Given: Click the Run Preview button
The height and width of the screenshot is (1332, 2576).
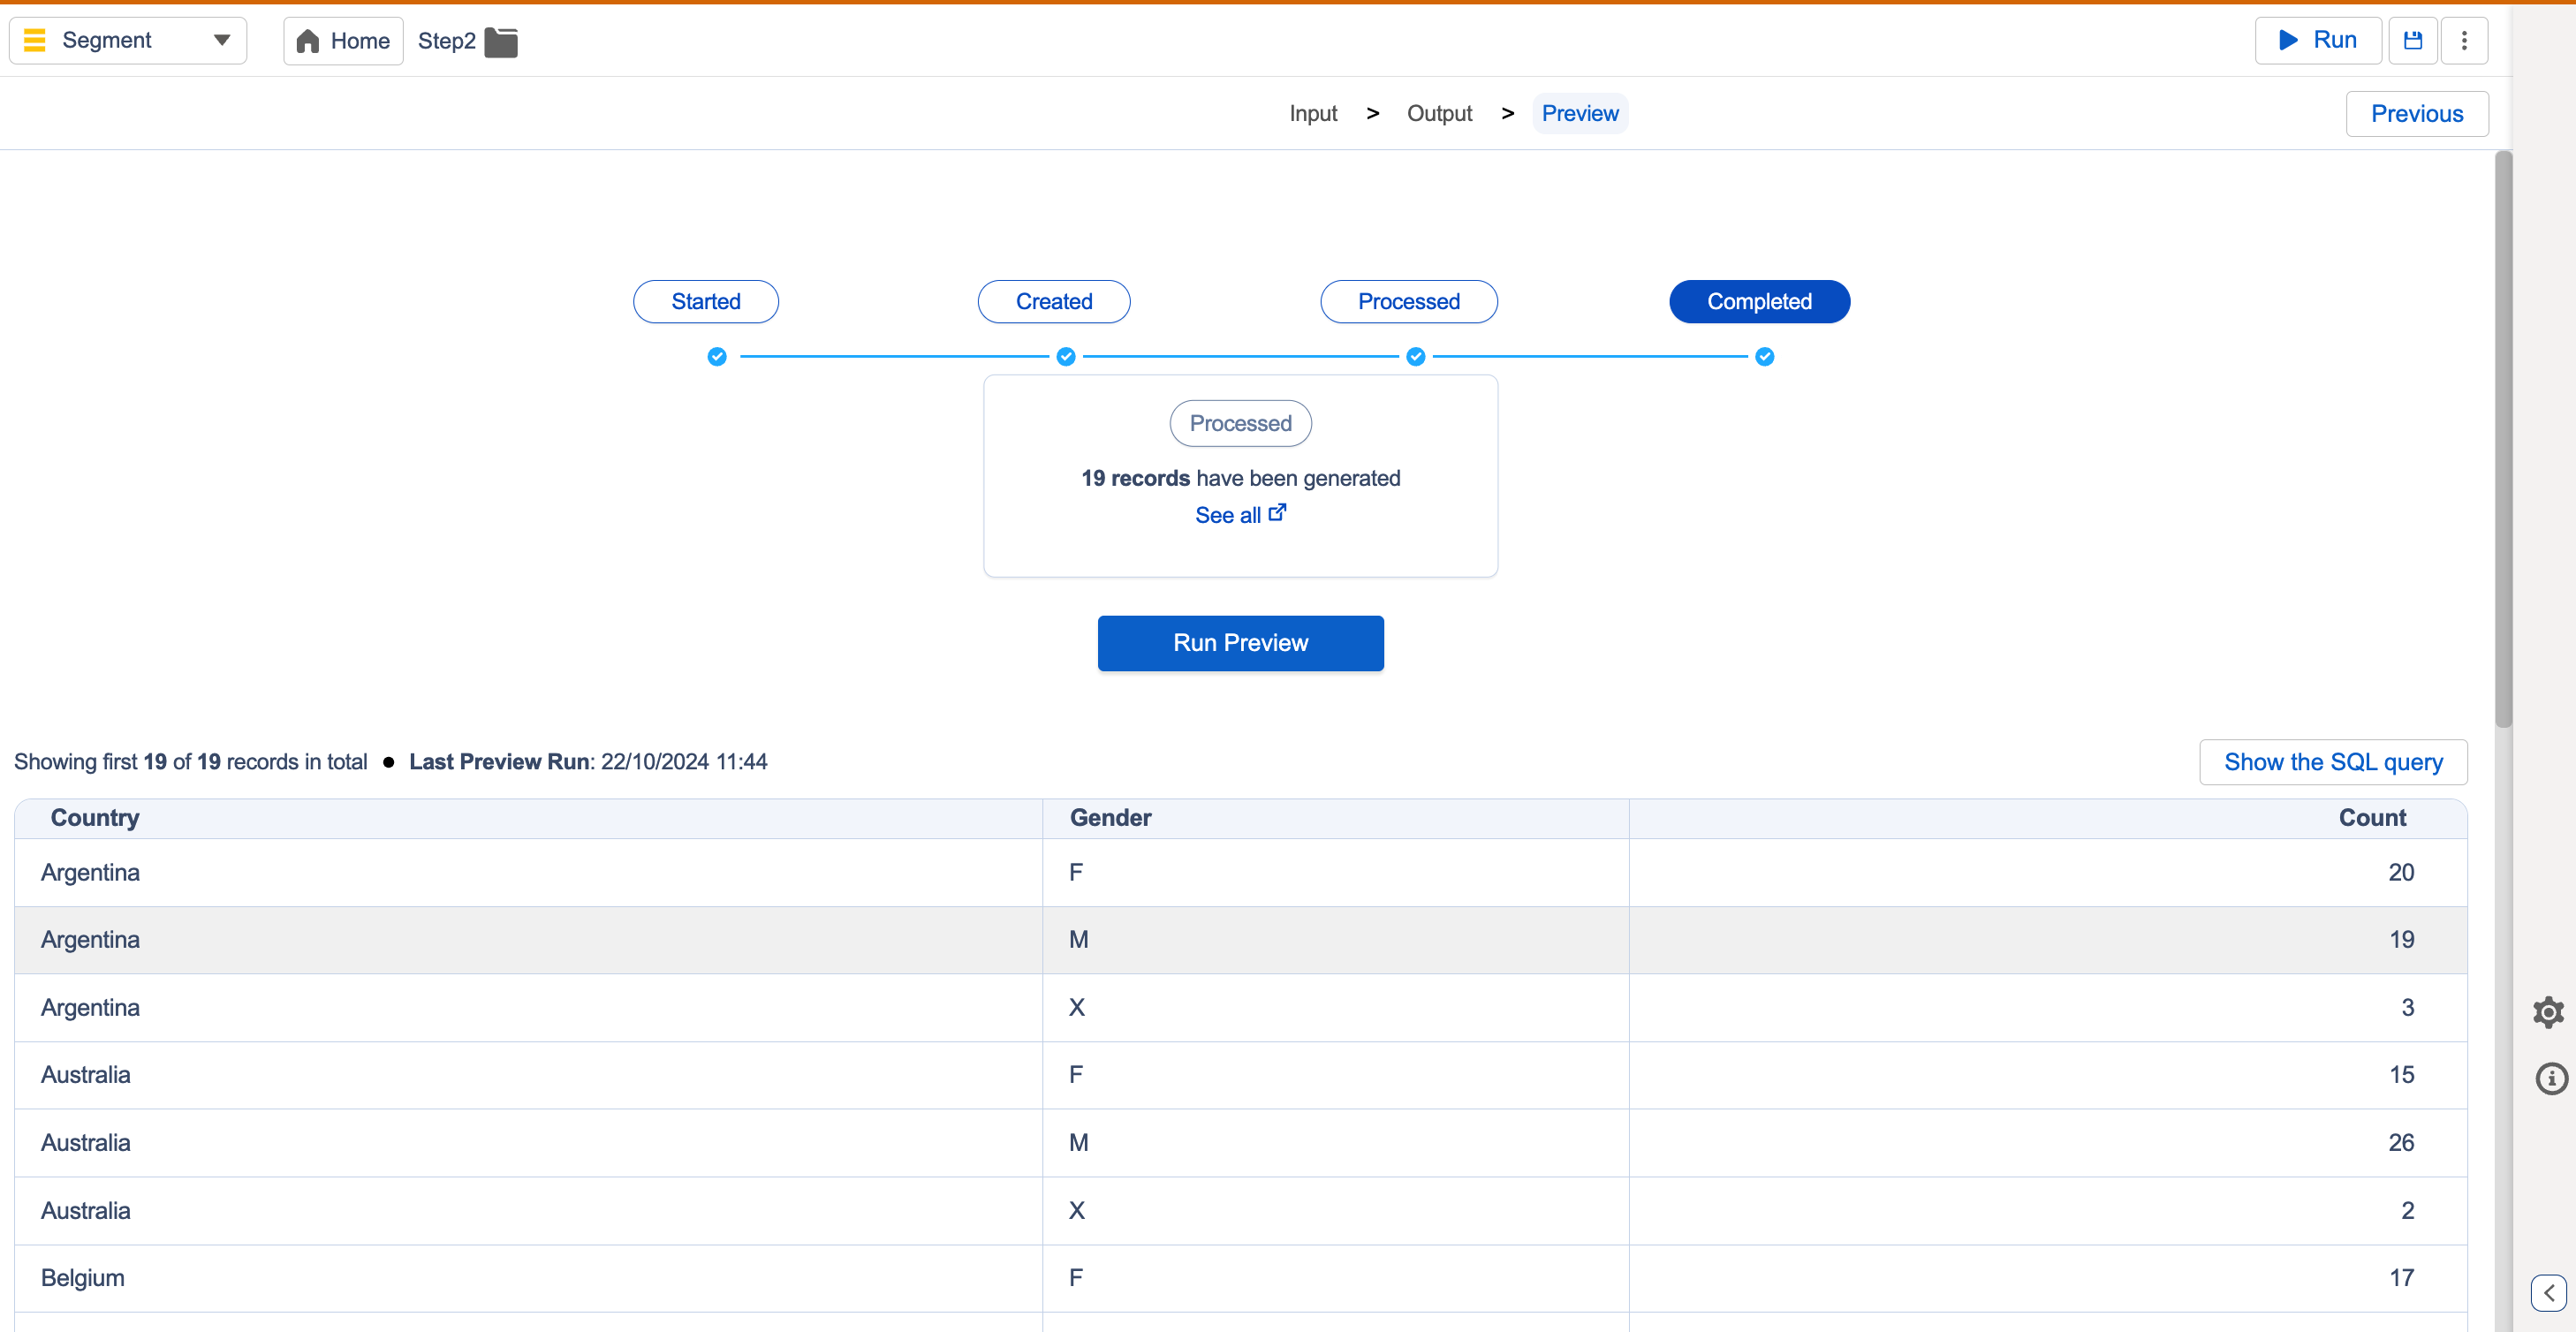Looking at the screenshot, I should pyautogui.click(x=1240, y=643).
